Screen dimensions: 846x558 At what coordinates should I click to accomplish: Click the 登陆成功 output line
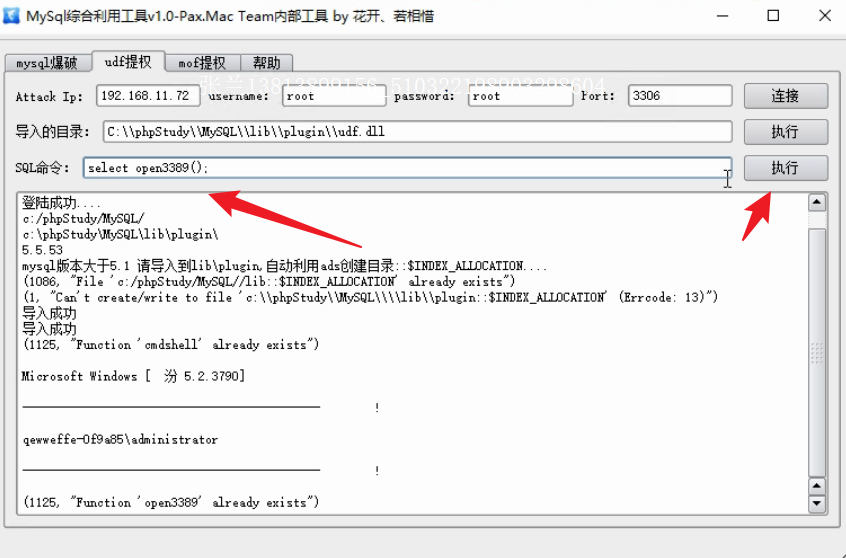click(x=61, y=203)
